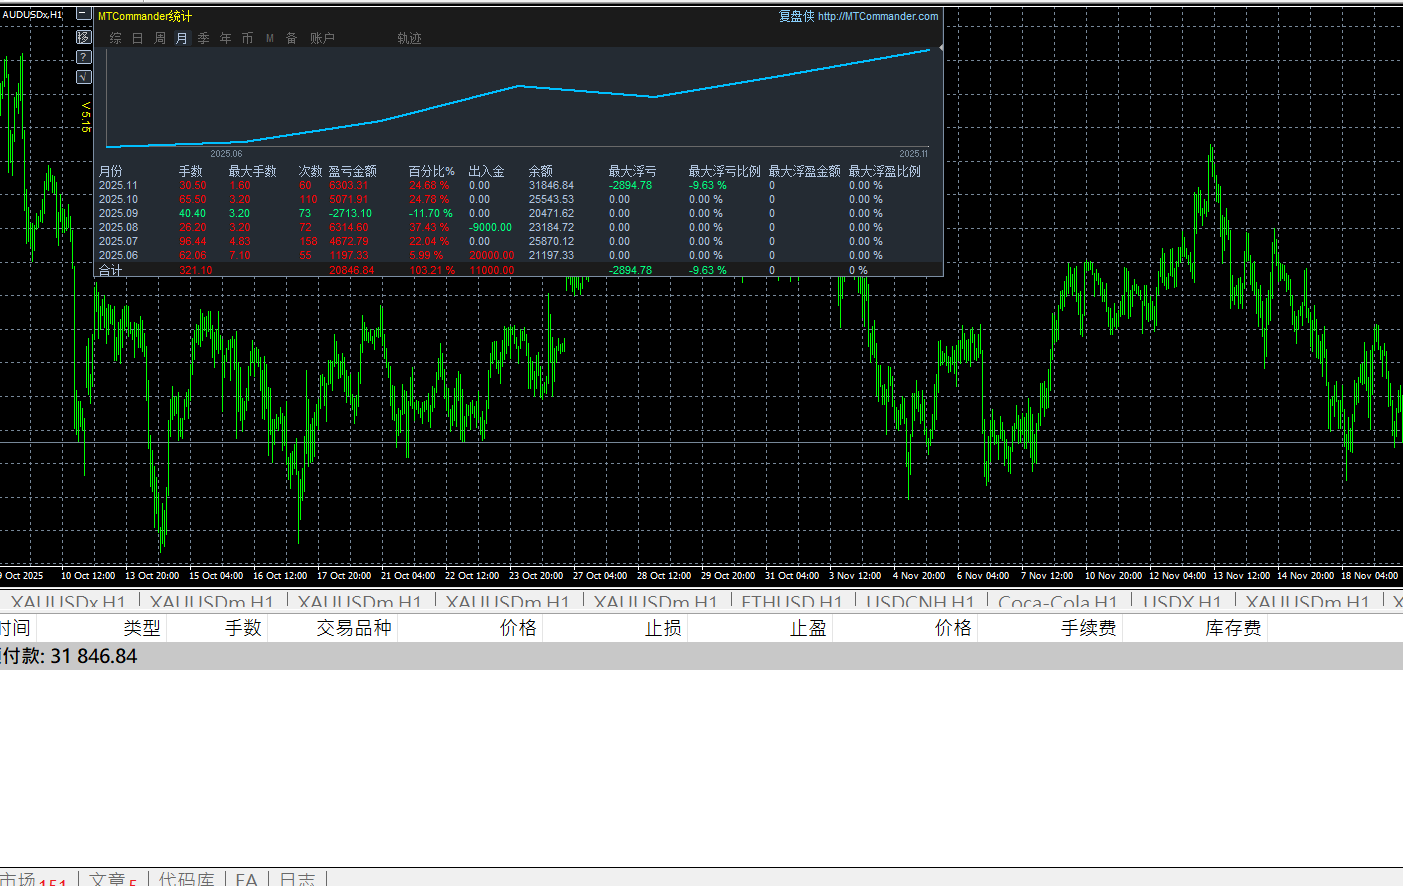Viewport: 1403px width, 886px height.
Task: Minimize the MTCommander statistics panel
Action: [84, 15]
